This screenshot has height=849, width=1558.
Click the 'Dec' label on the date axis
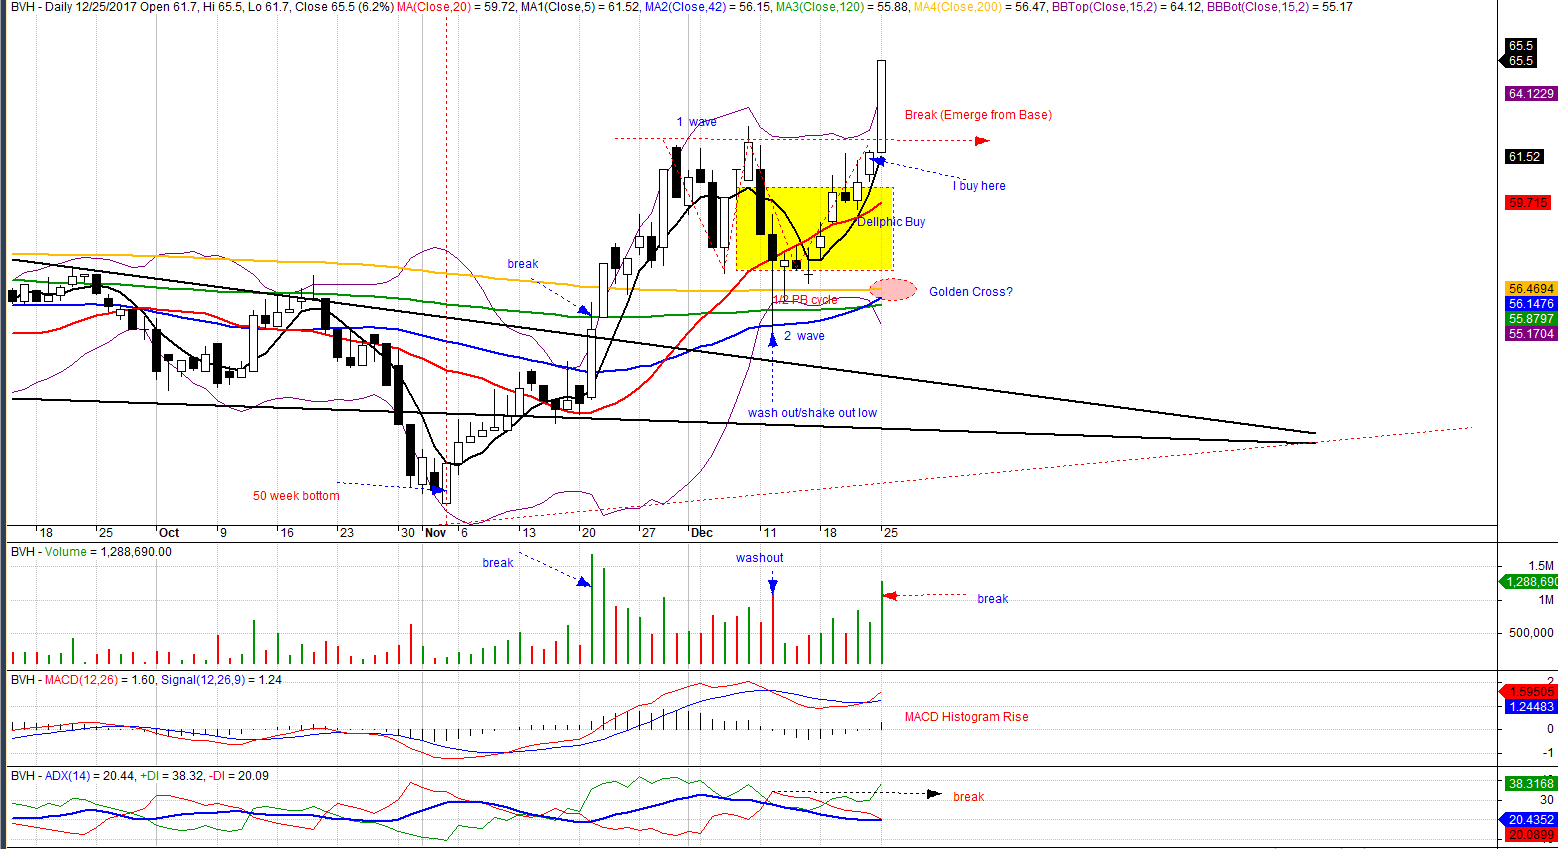click(x=702, y=533)
